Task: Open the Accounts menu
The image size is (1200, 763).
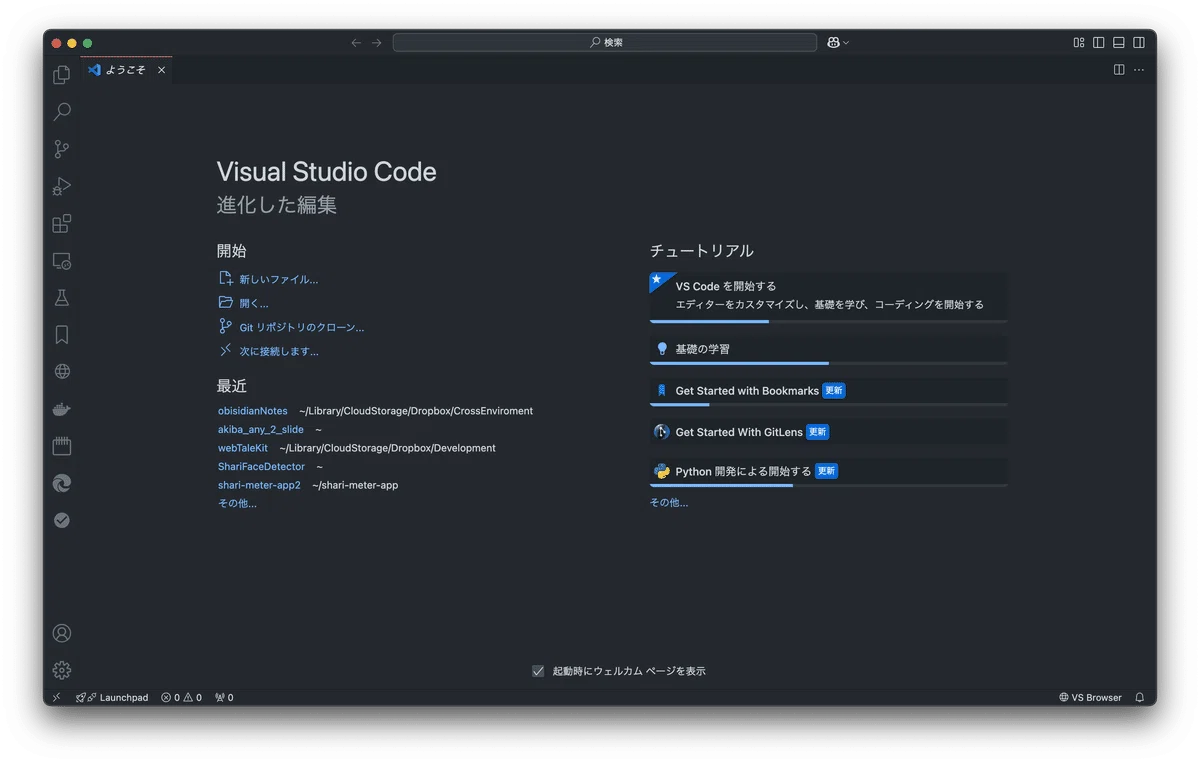Action: 62,633
